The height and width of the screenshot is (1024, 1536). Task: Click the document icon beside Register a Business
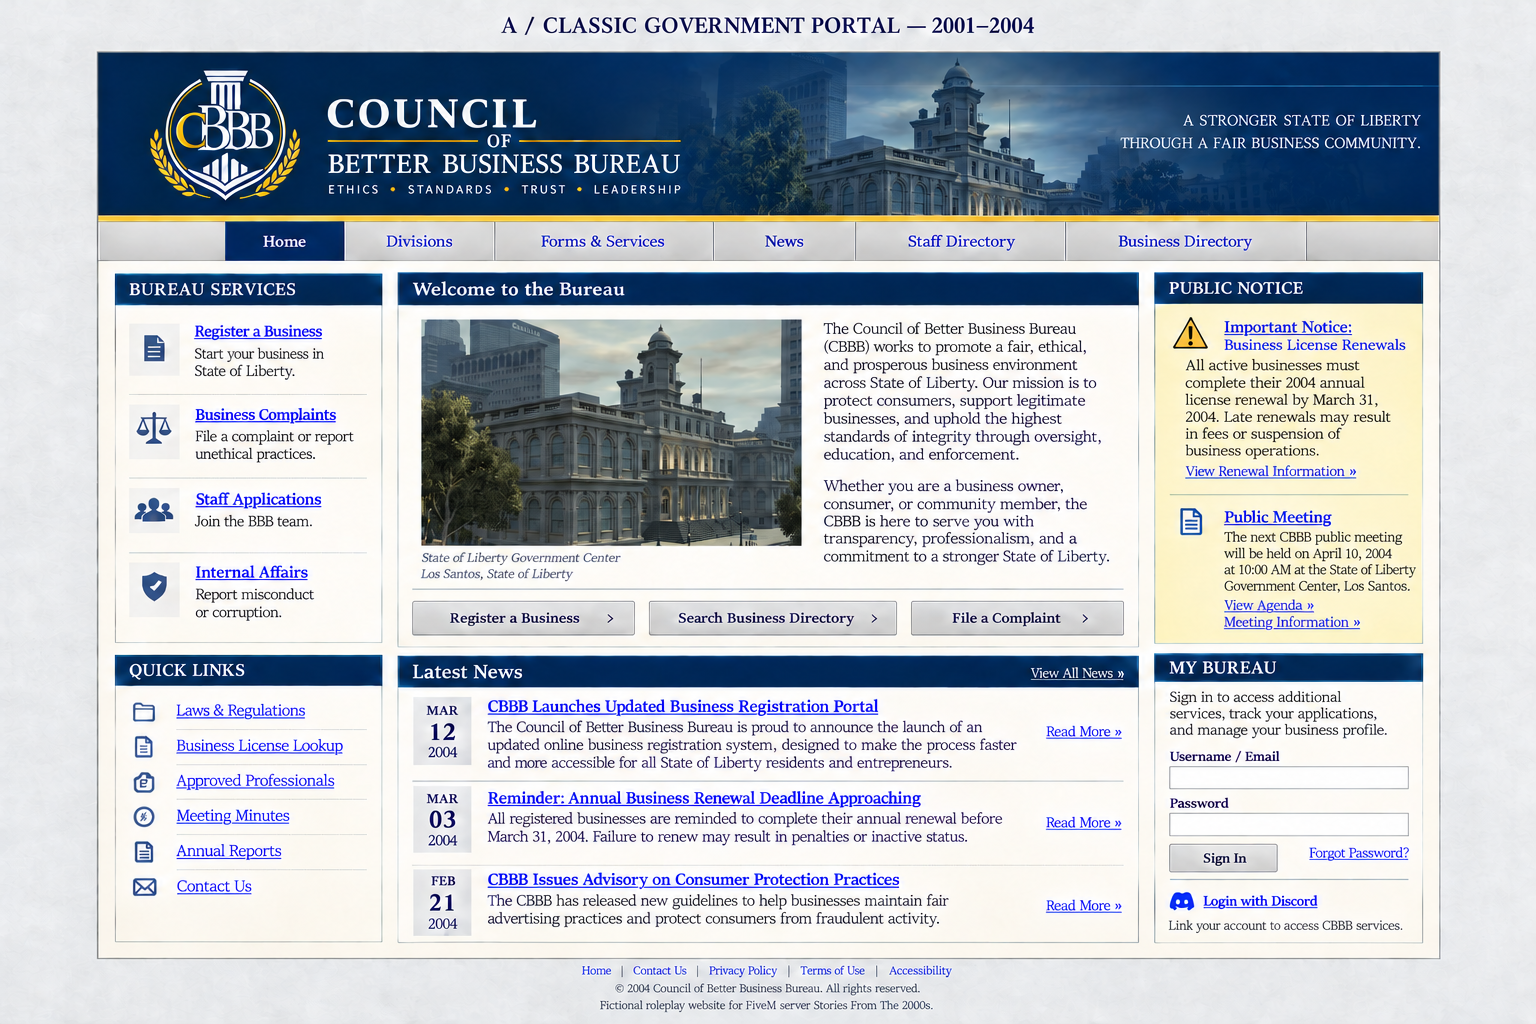(x=154, y=349)
